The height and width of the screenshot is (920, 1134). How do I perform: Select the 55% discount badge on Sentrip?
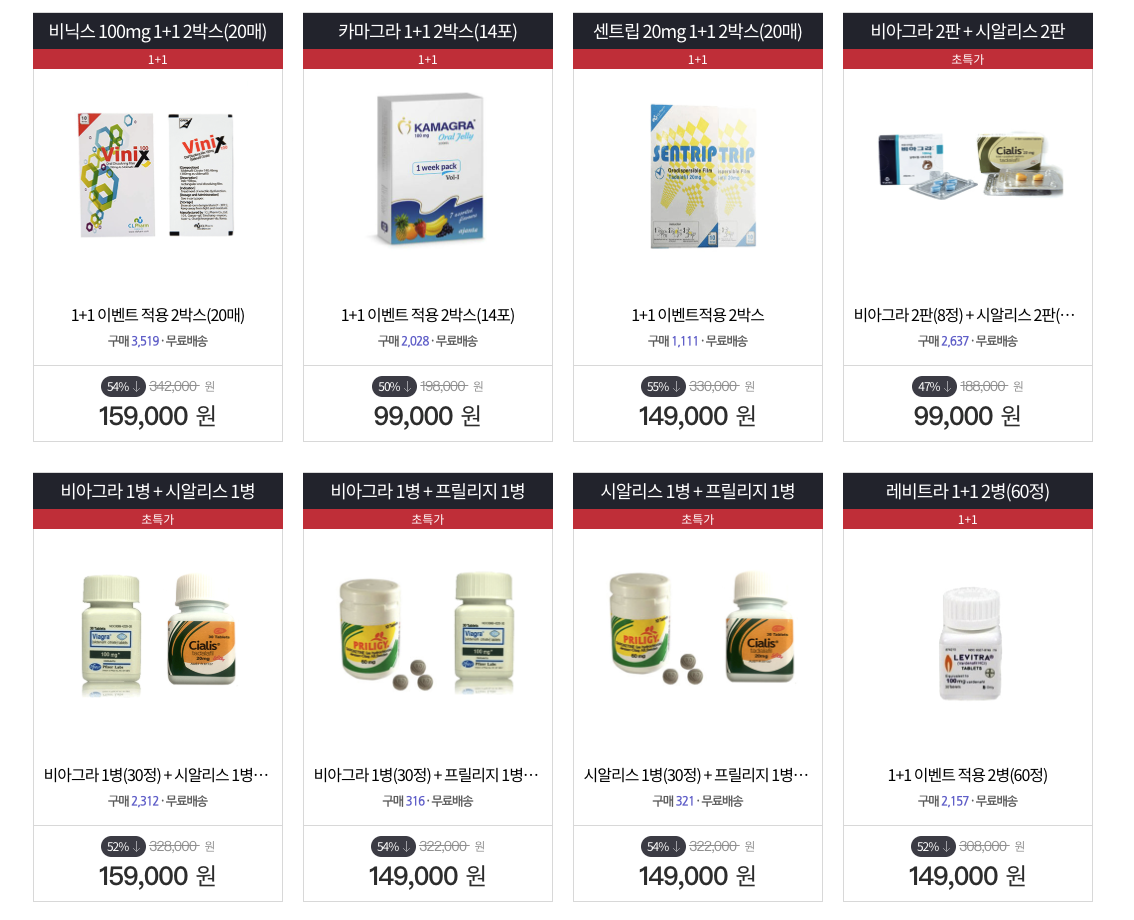click(663, 386)
